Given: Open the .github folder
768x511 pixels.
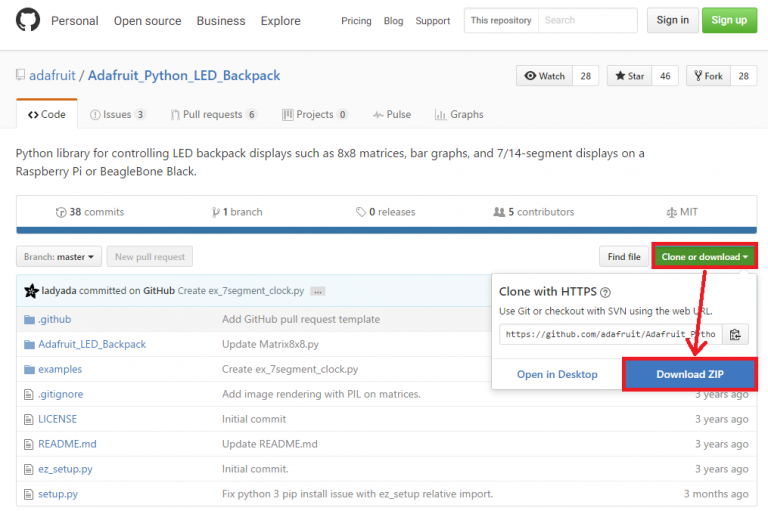Looking at the screenshot, I should (x=54, y=319).
